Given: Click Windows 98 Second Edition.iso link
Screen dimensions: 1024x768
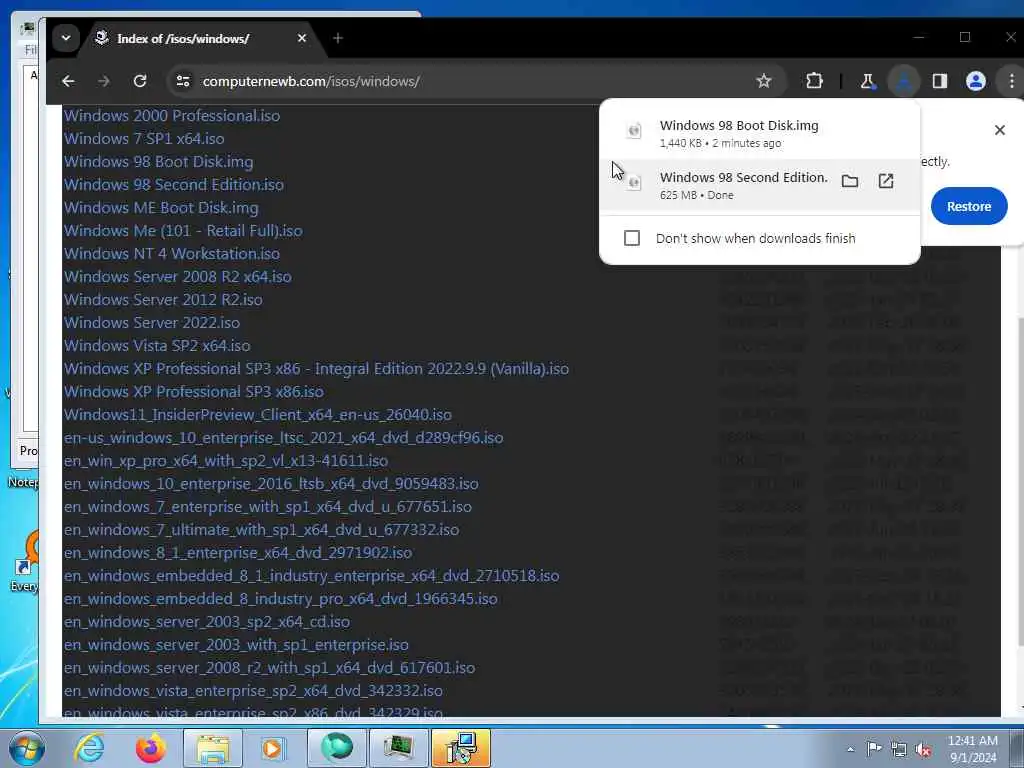Looking at the screenshot, I should pos(174,184).
